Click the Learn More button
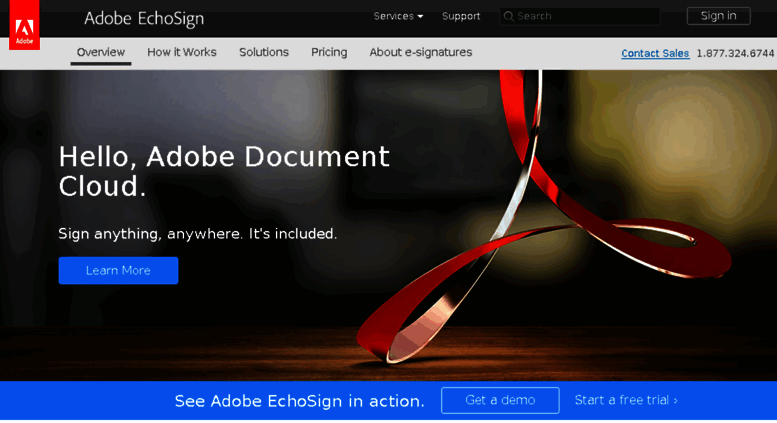The image size is (777, 423). pyautogui.click(x=118, y=270)
